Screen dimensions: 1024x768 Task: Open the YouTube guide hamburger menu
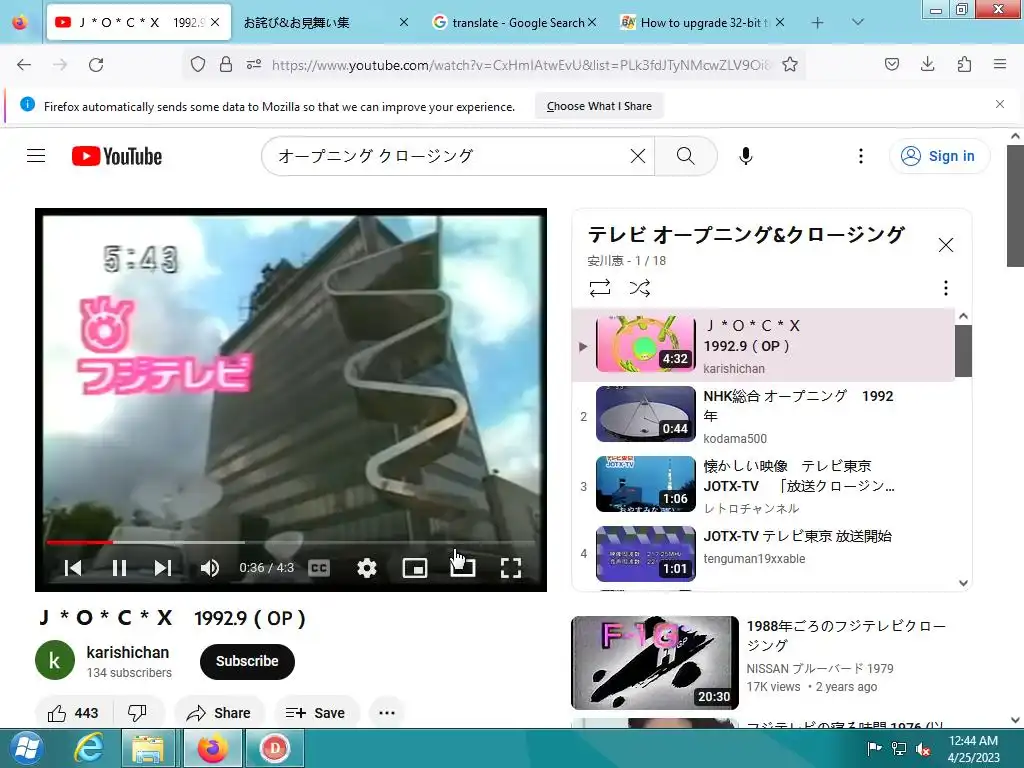tap(36, 156)
